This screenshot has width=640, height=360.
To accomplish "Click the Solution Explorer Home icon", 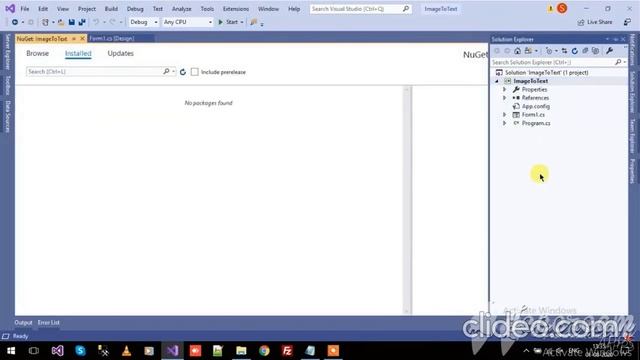I will [x=517, y=51].
